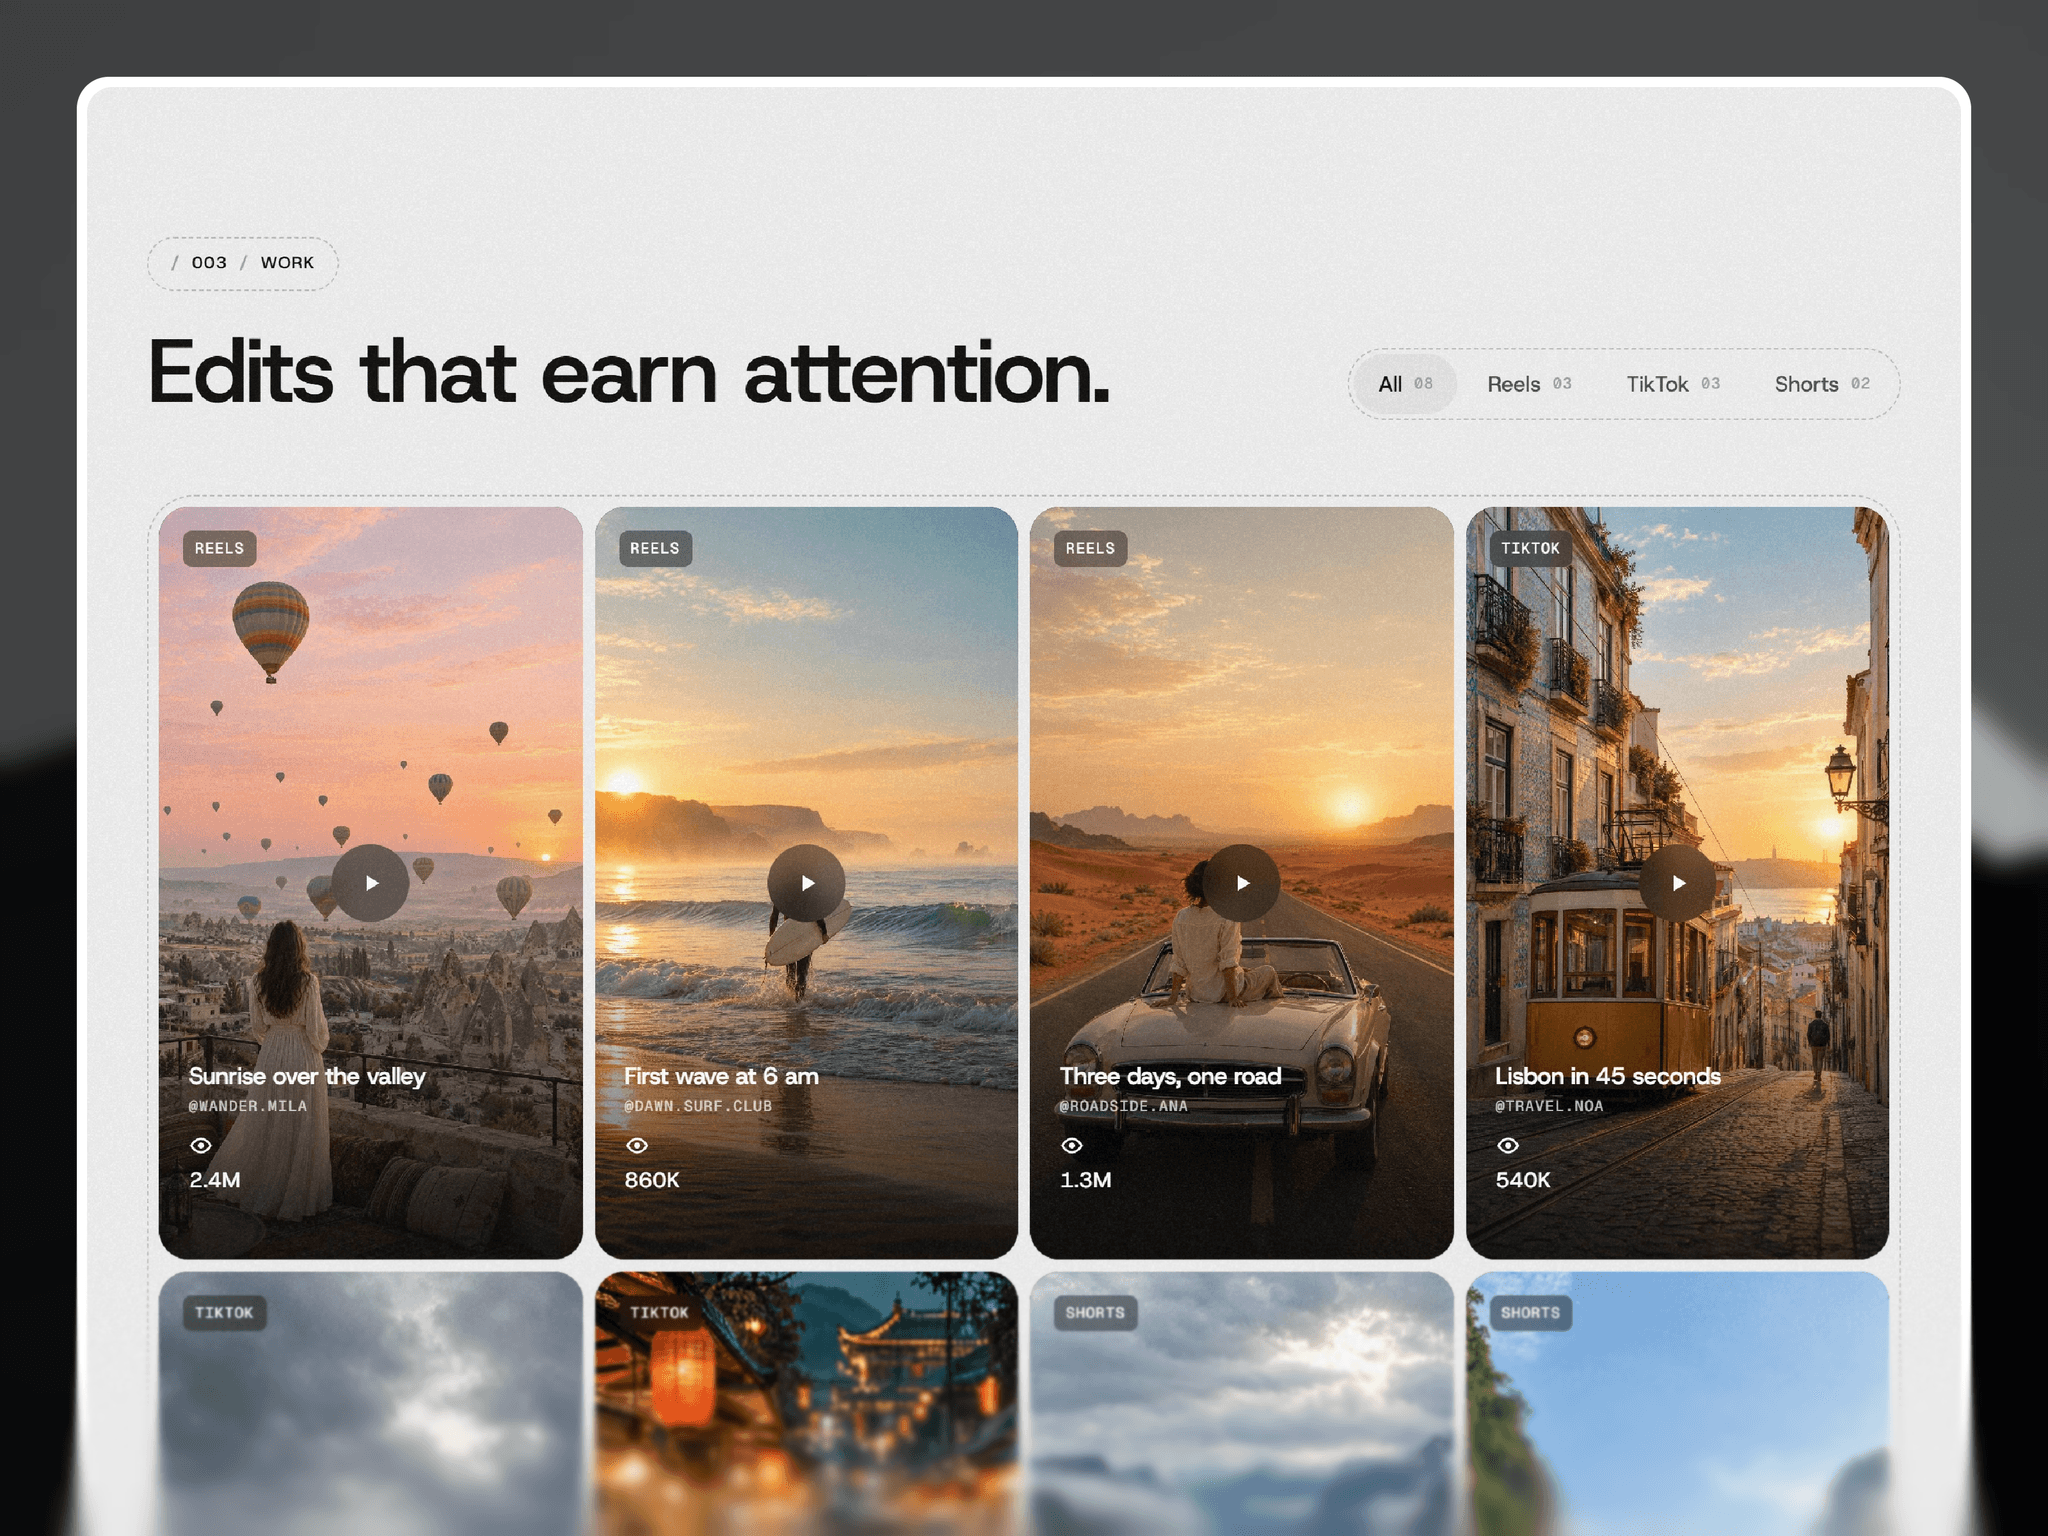Click the views eye icon above 860K

(637, 1145)
